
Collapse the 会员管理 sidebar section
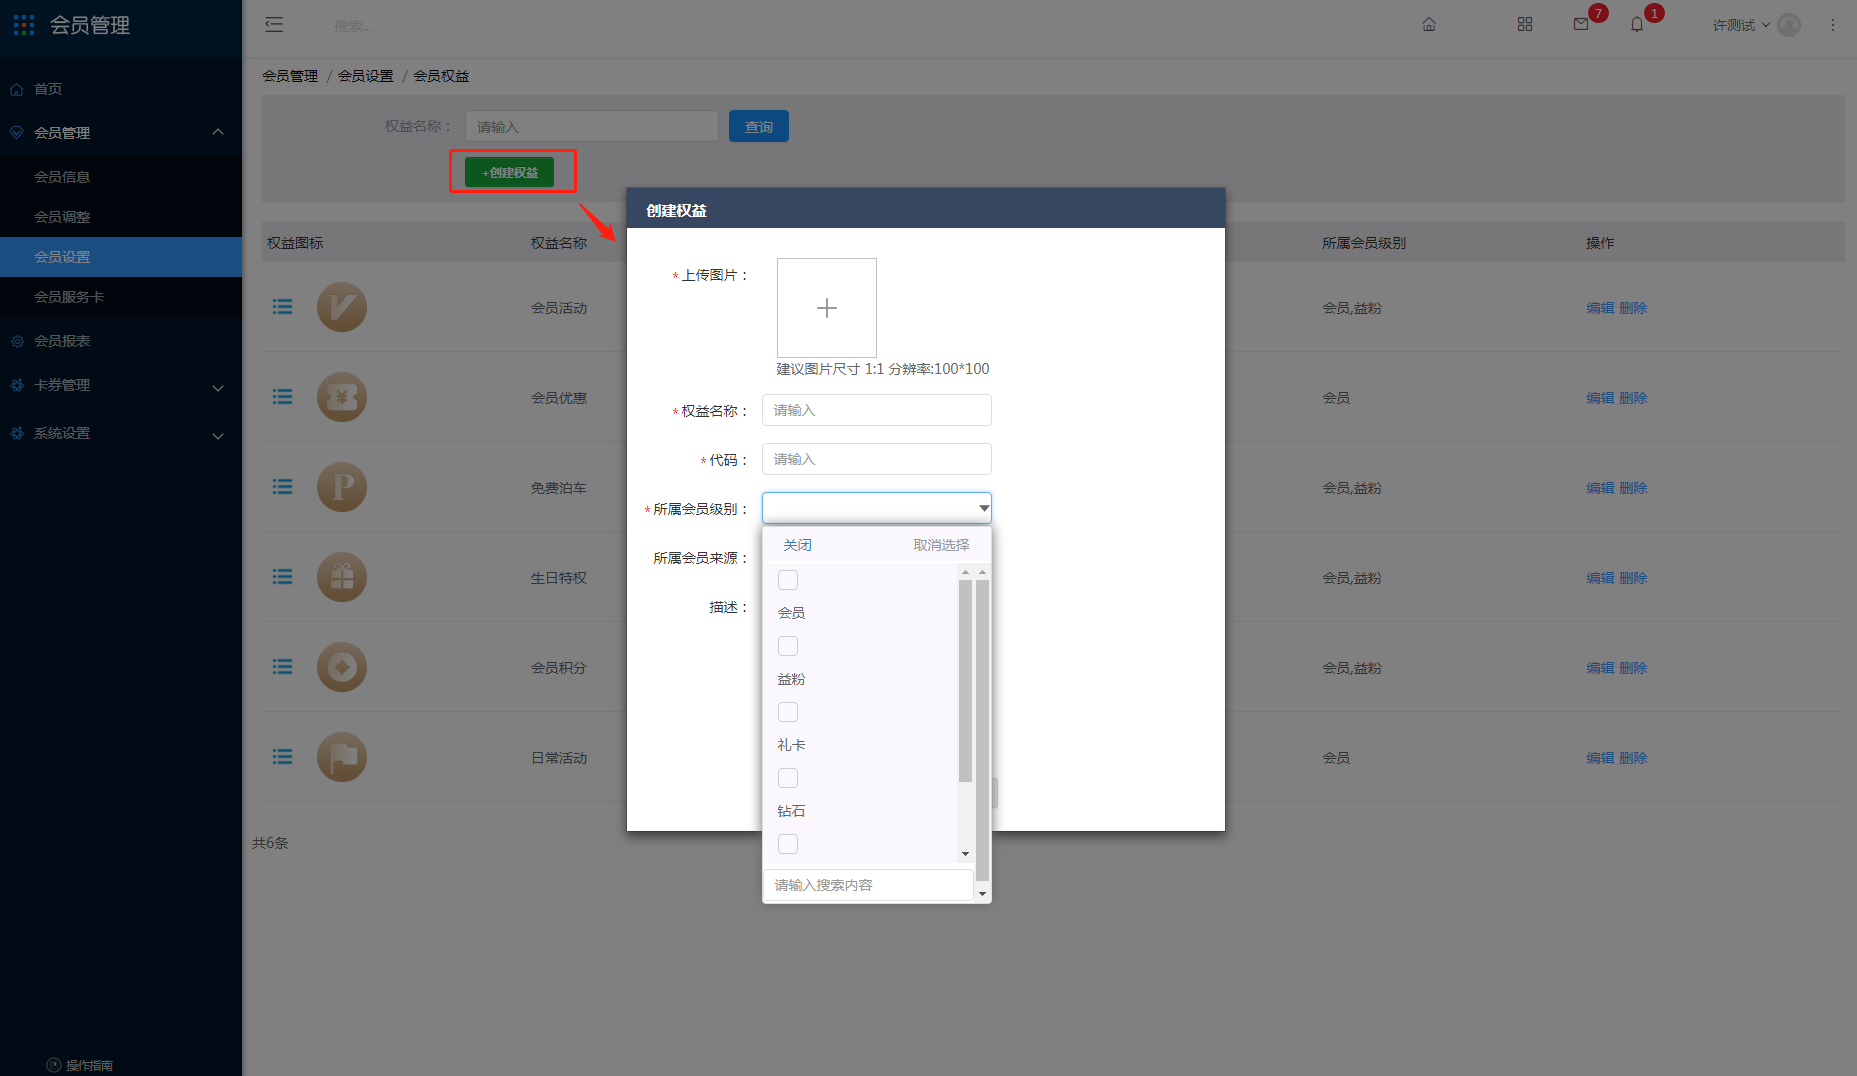point(218,132)
